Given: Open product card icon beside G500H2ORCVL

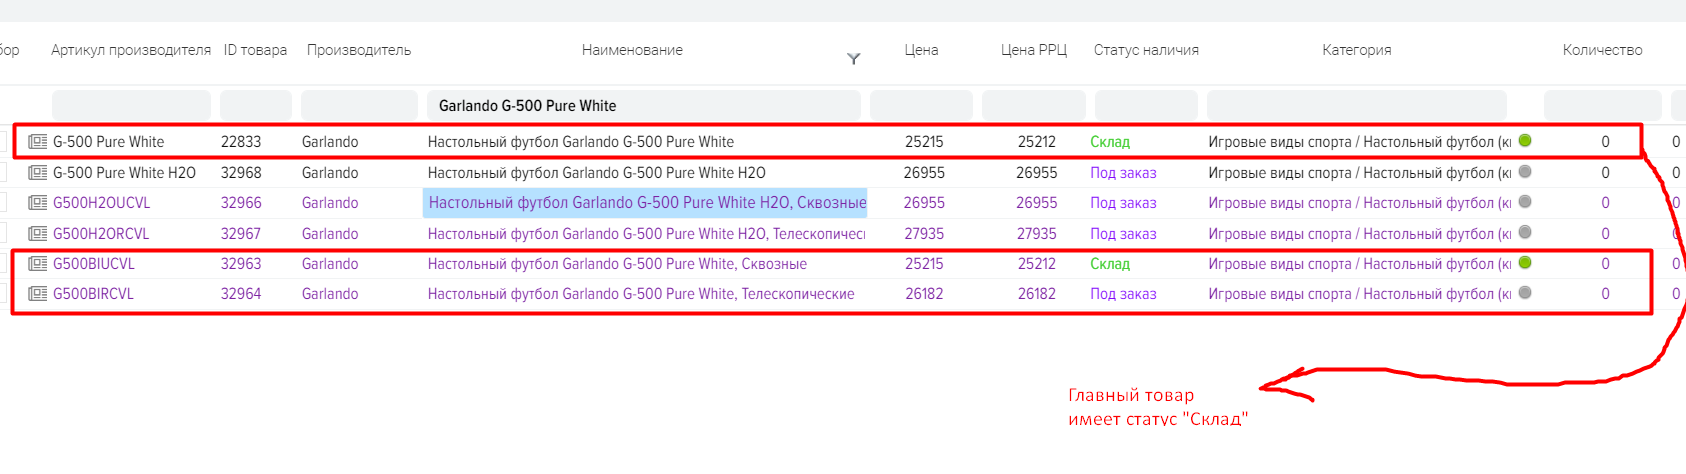Looking at the screenshot, I should pos(38,234).
